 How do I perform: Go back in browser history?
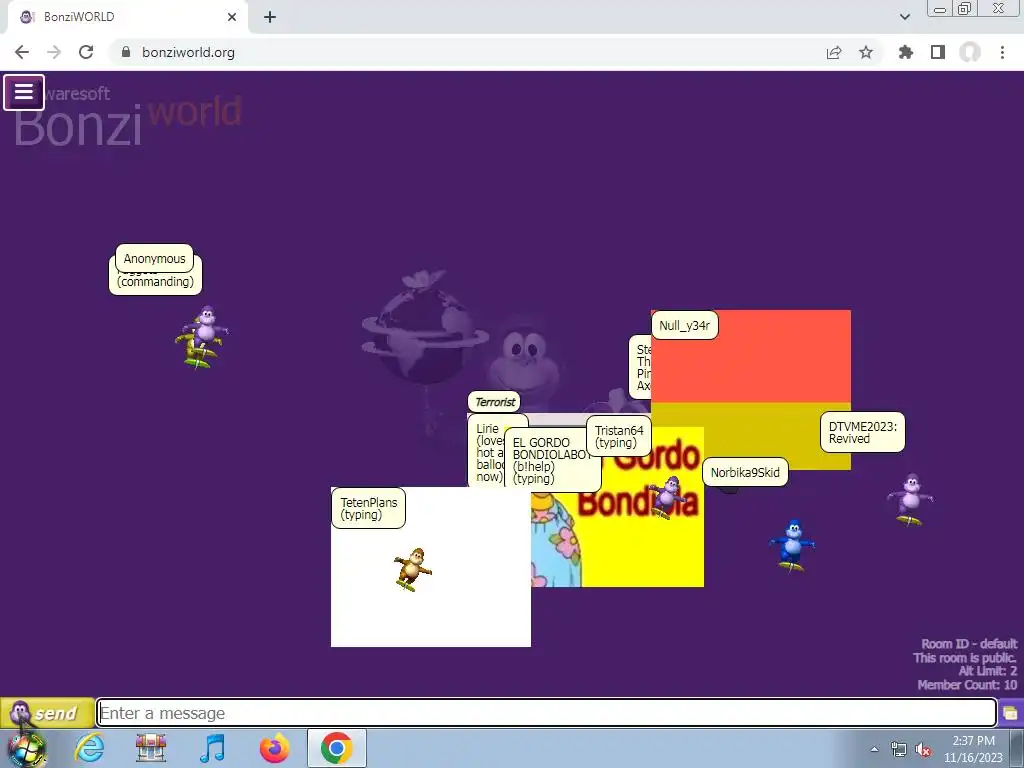pyautogui.click(x=22, y=52)
